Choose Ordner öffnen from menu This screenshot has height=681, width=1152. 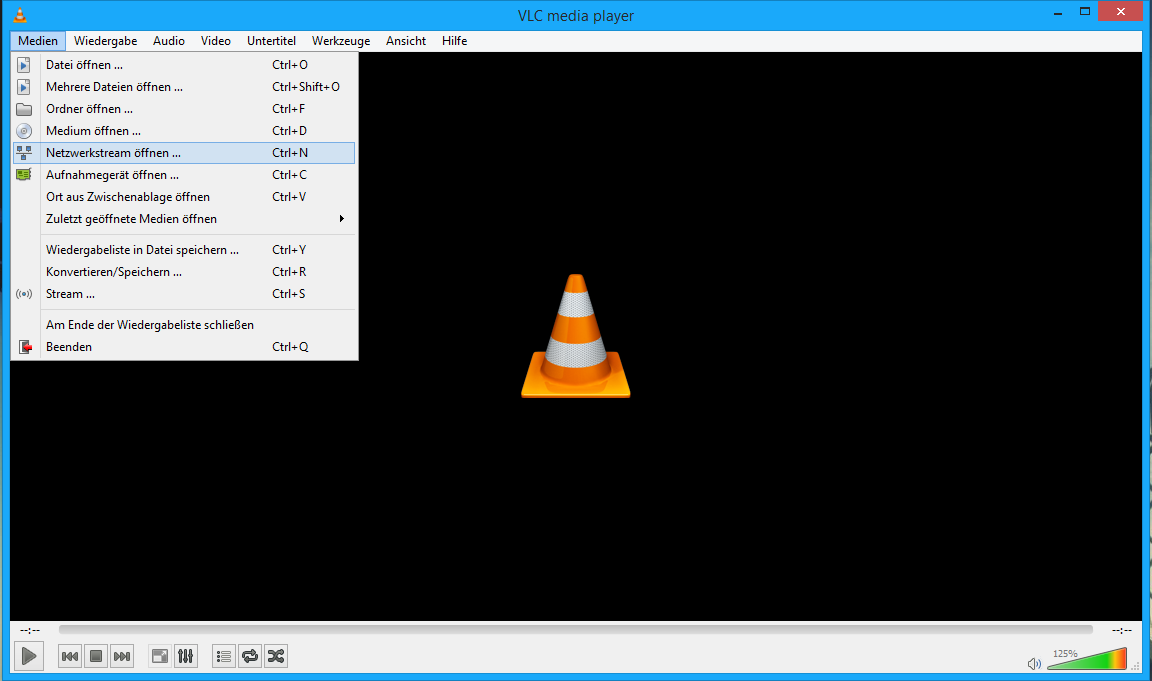[x=184, y=109]
